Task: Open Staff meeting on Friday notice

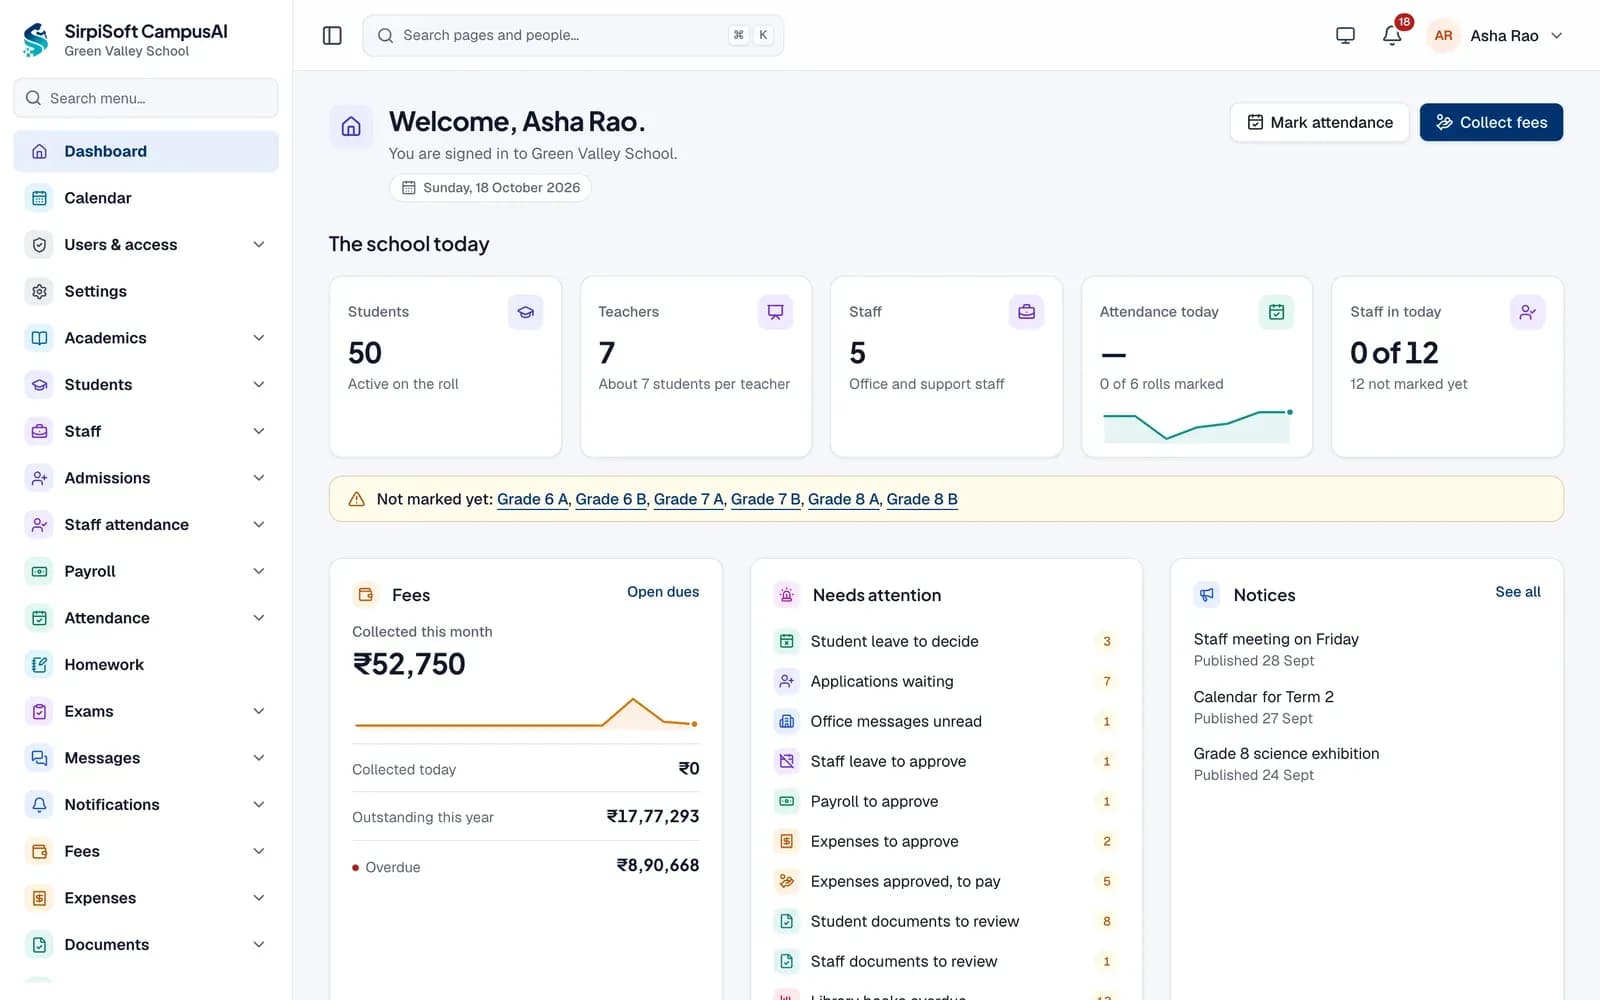Action: click(1276, 639)
